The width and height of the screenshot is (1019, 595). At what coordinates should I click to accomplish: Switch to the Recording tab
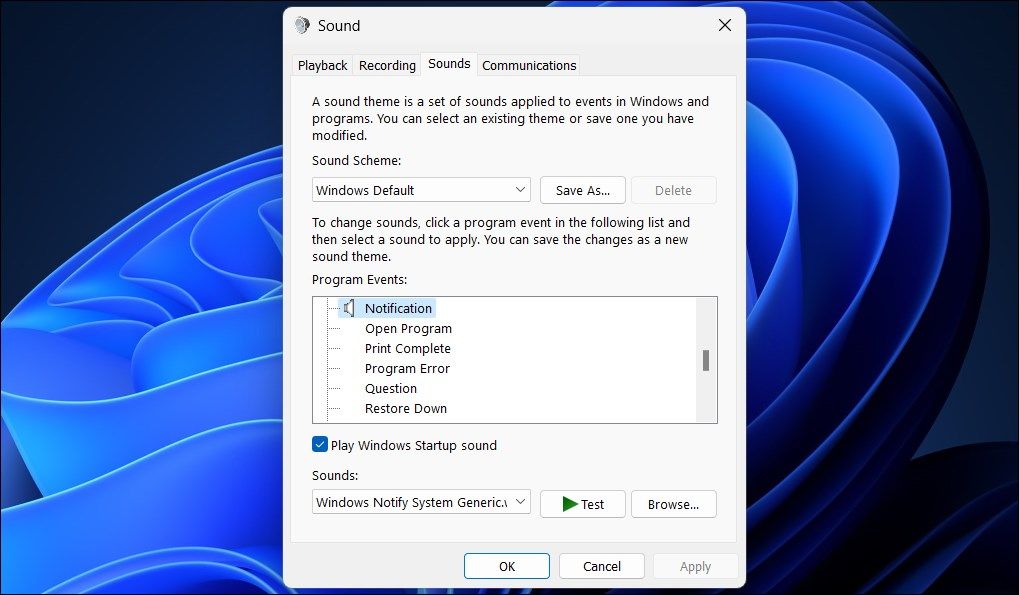pyautogui.click(x=386, y=64)
